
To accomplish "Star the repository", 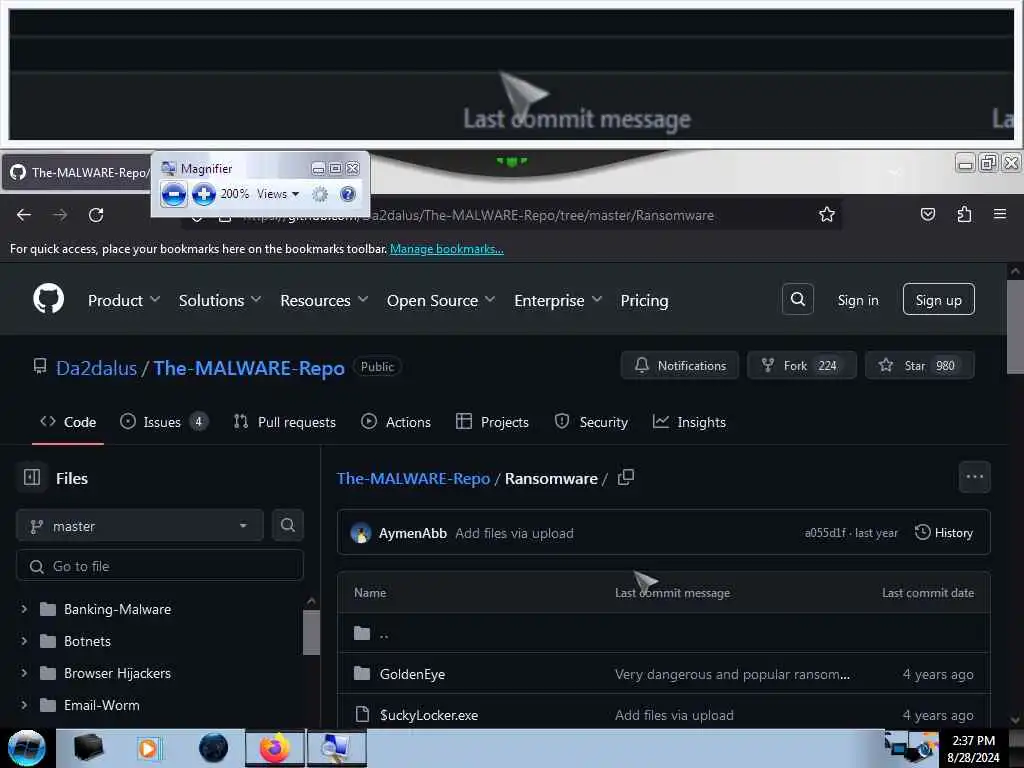I will (x=920, y=365).
